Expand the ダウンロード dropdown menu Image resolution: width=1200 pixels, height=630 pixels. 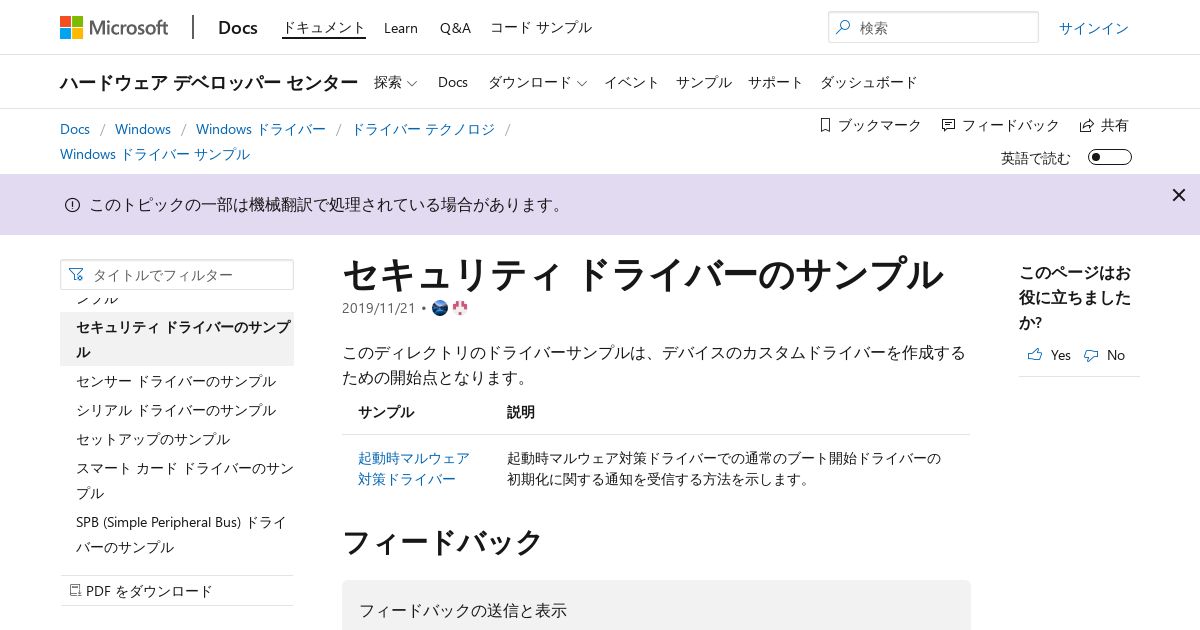[x=538, y=82]
